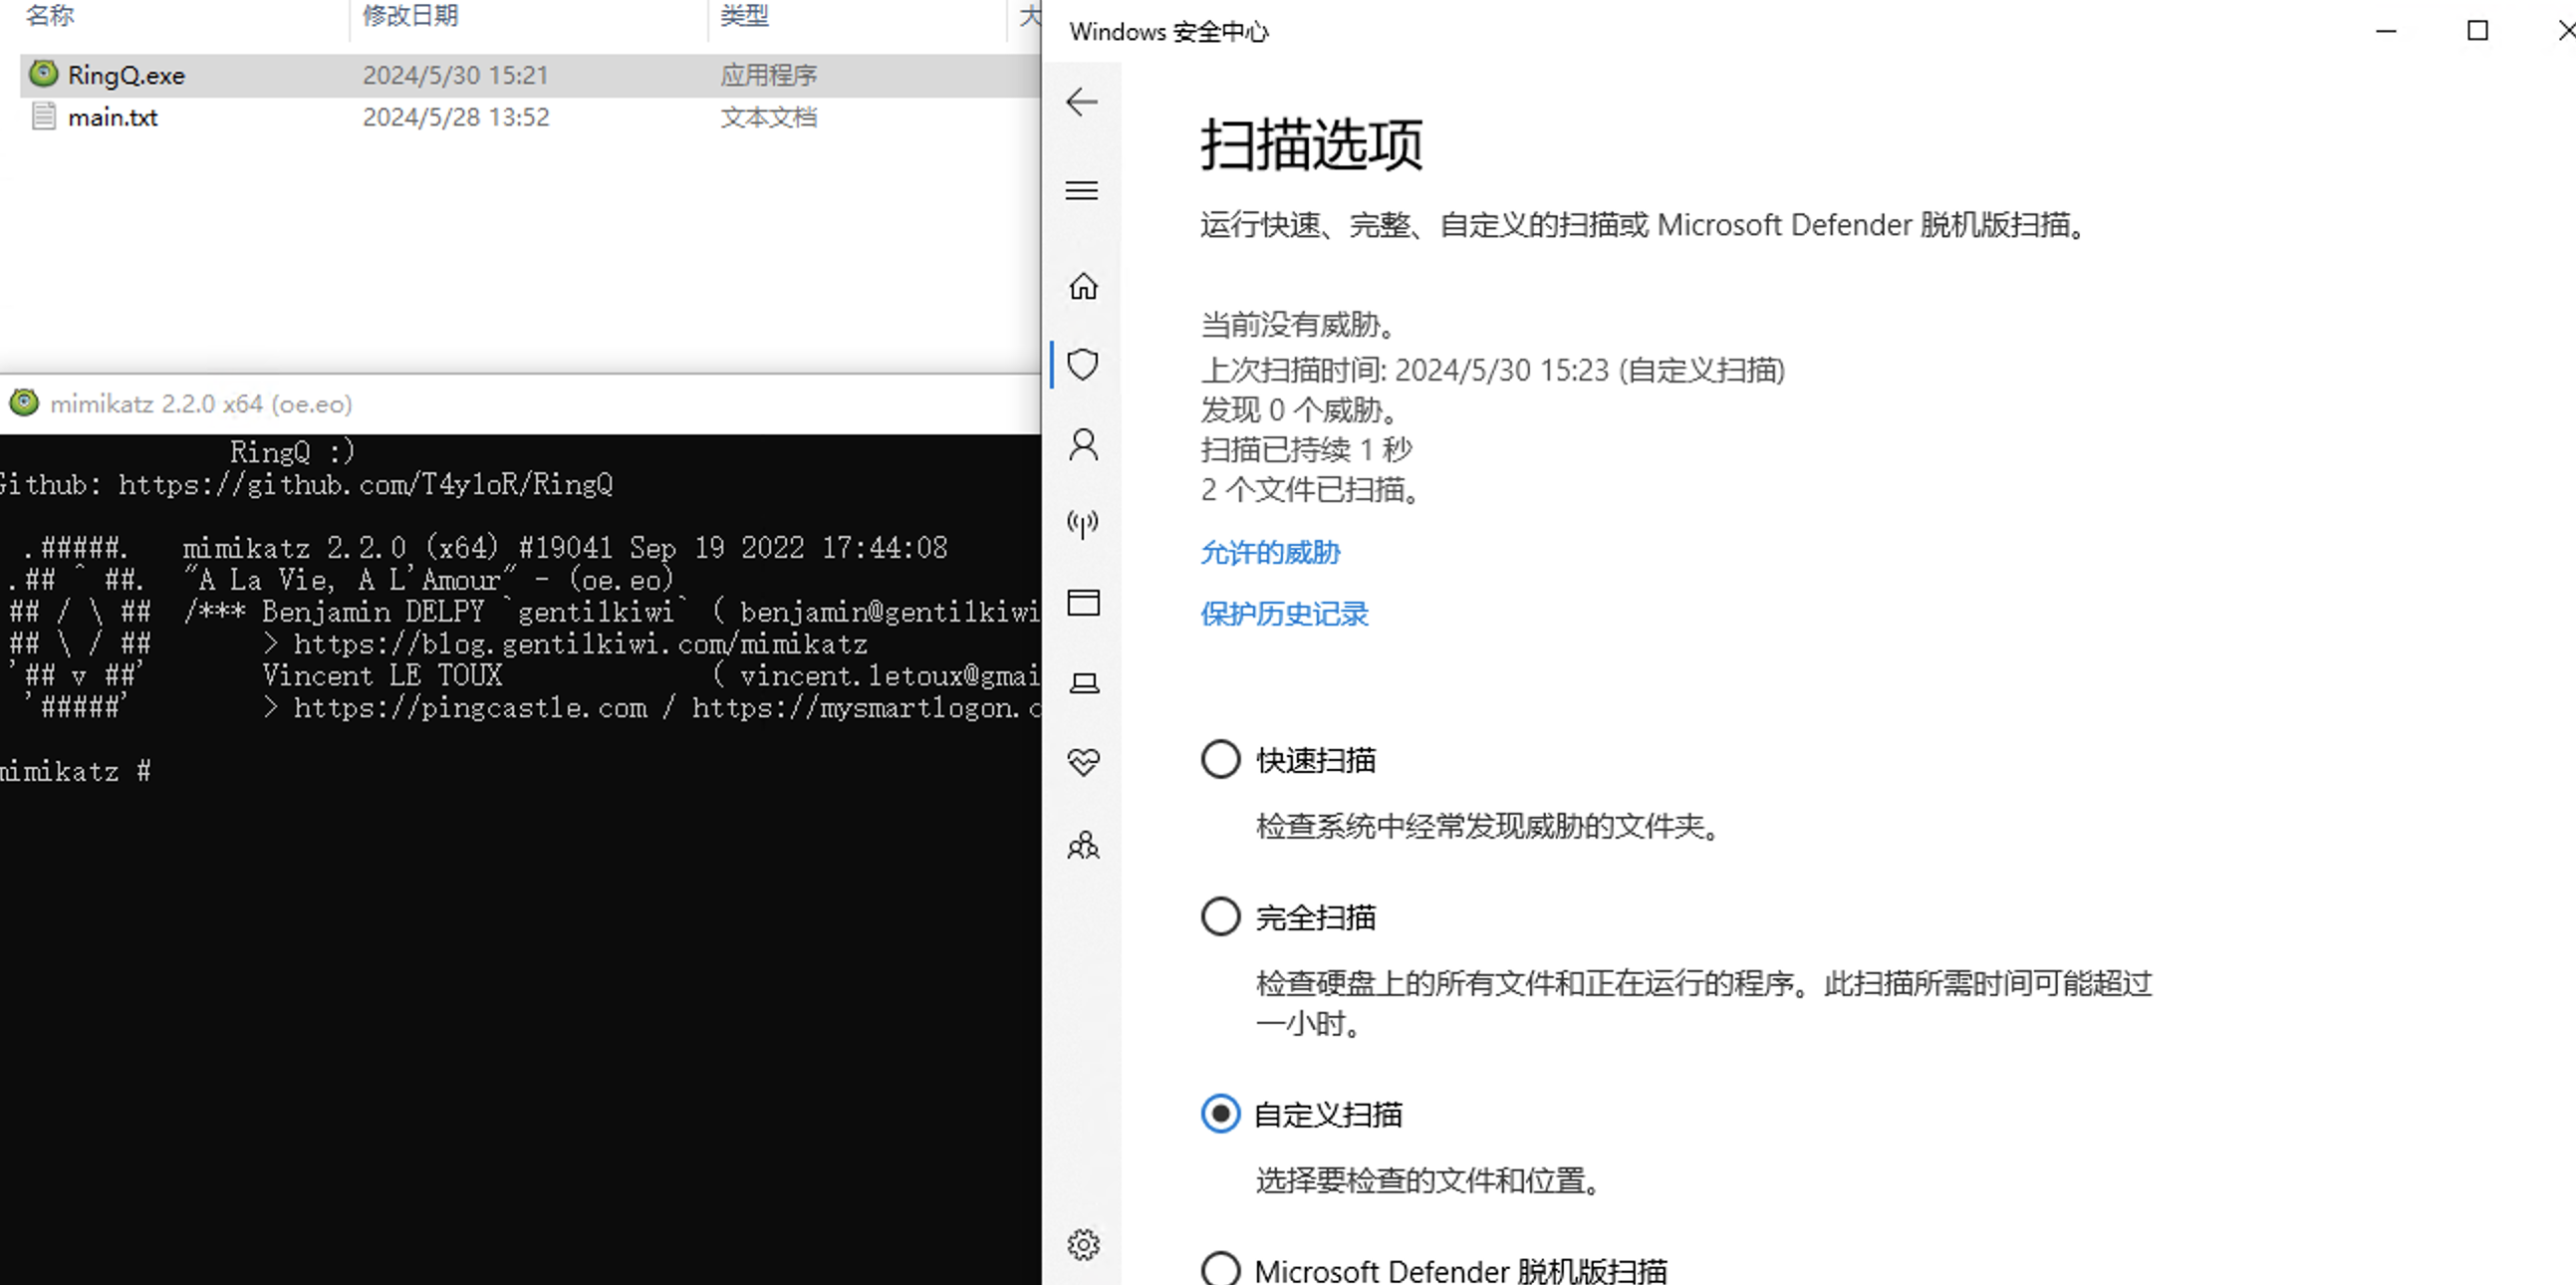2576x1285 pixels.
Task: Select the RingQ.exe file row
Action: pos(126,75)
